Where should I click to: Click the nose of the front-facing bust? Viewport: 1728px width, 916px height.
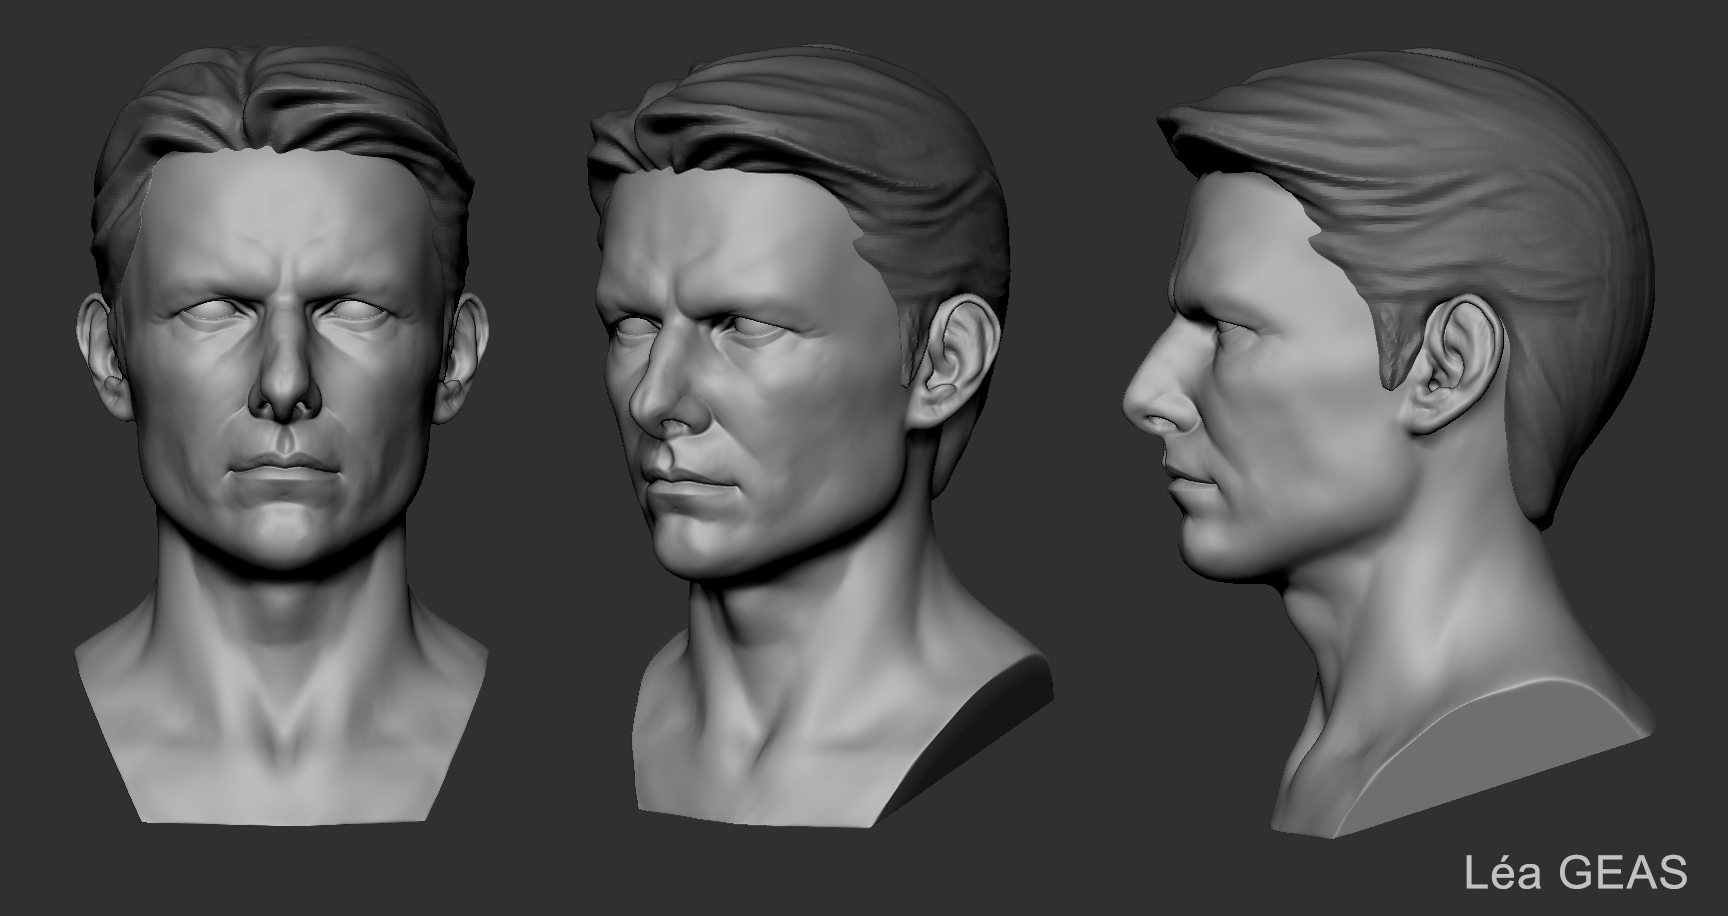pyautogui.click(x=284, y=385)
